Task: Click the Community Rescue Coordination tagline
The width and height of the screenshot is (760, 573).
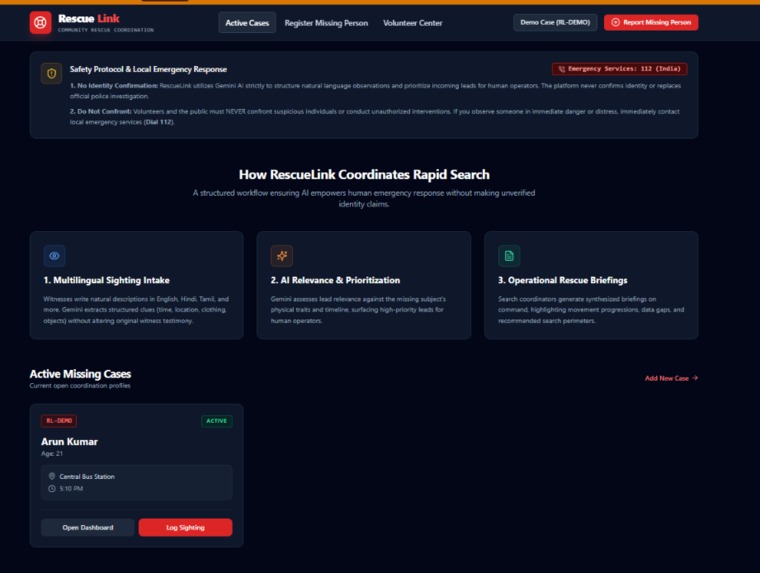Action: (106, 30)
